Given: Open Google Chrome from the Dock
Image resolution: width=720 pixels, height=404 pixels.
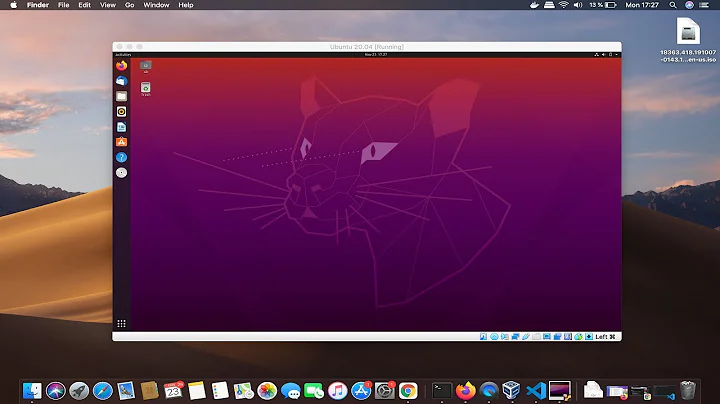Looking at the screenshot, I should (408, 391).
